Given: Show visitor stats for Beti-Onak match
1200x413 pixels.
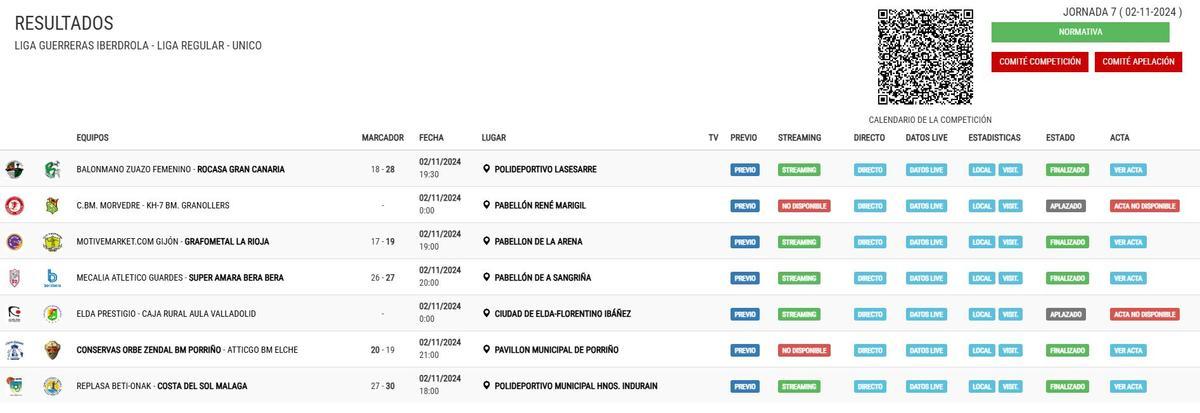Looking at the screenshot, I should pos(1010,387).
